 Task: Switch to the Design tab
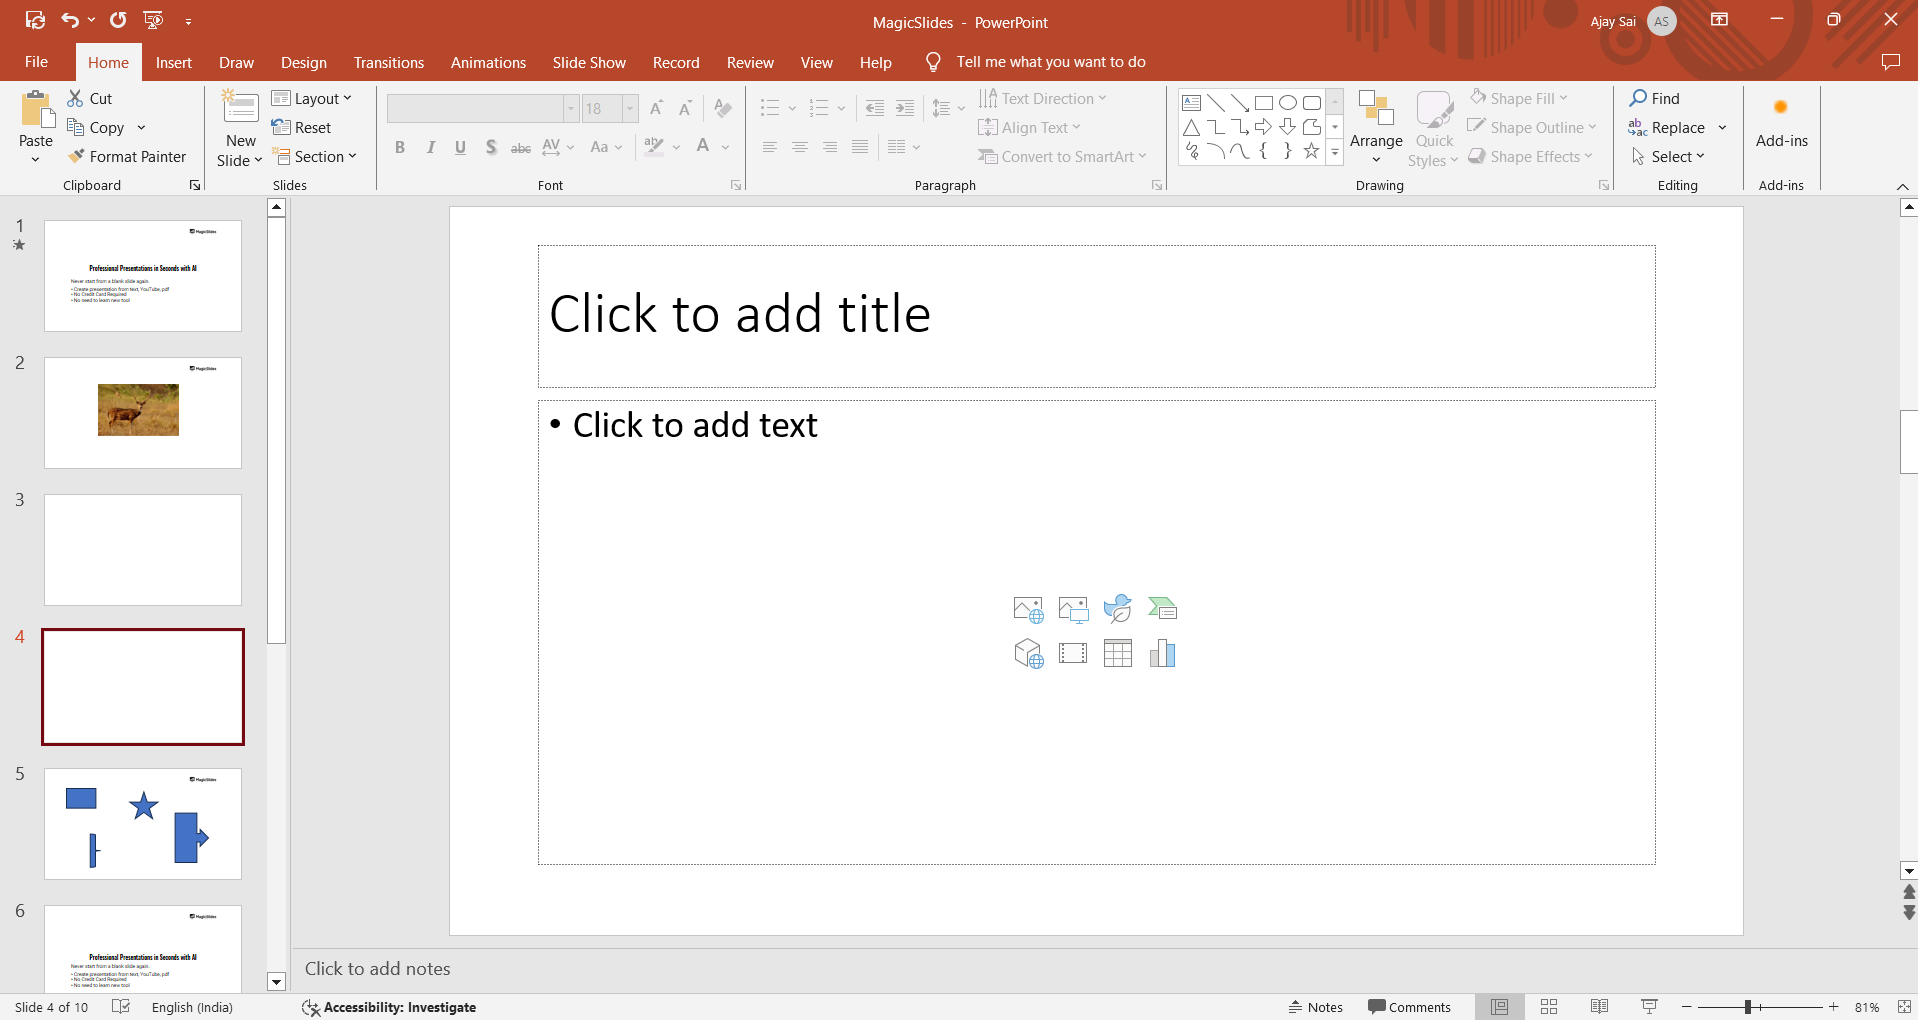tap(304, 62)
